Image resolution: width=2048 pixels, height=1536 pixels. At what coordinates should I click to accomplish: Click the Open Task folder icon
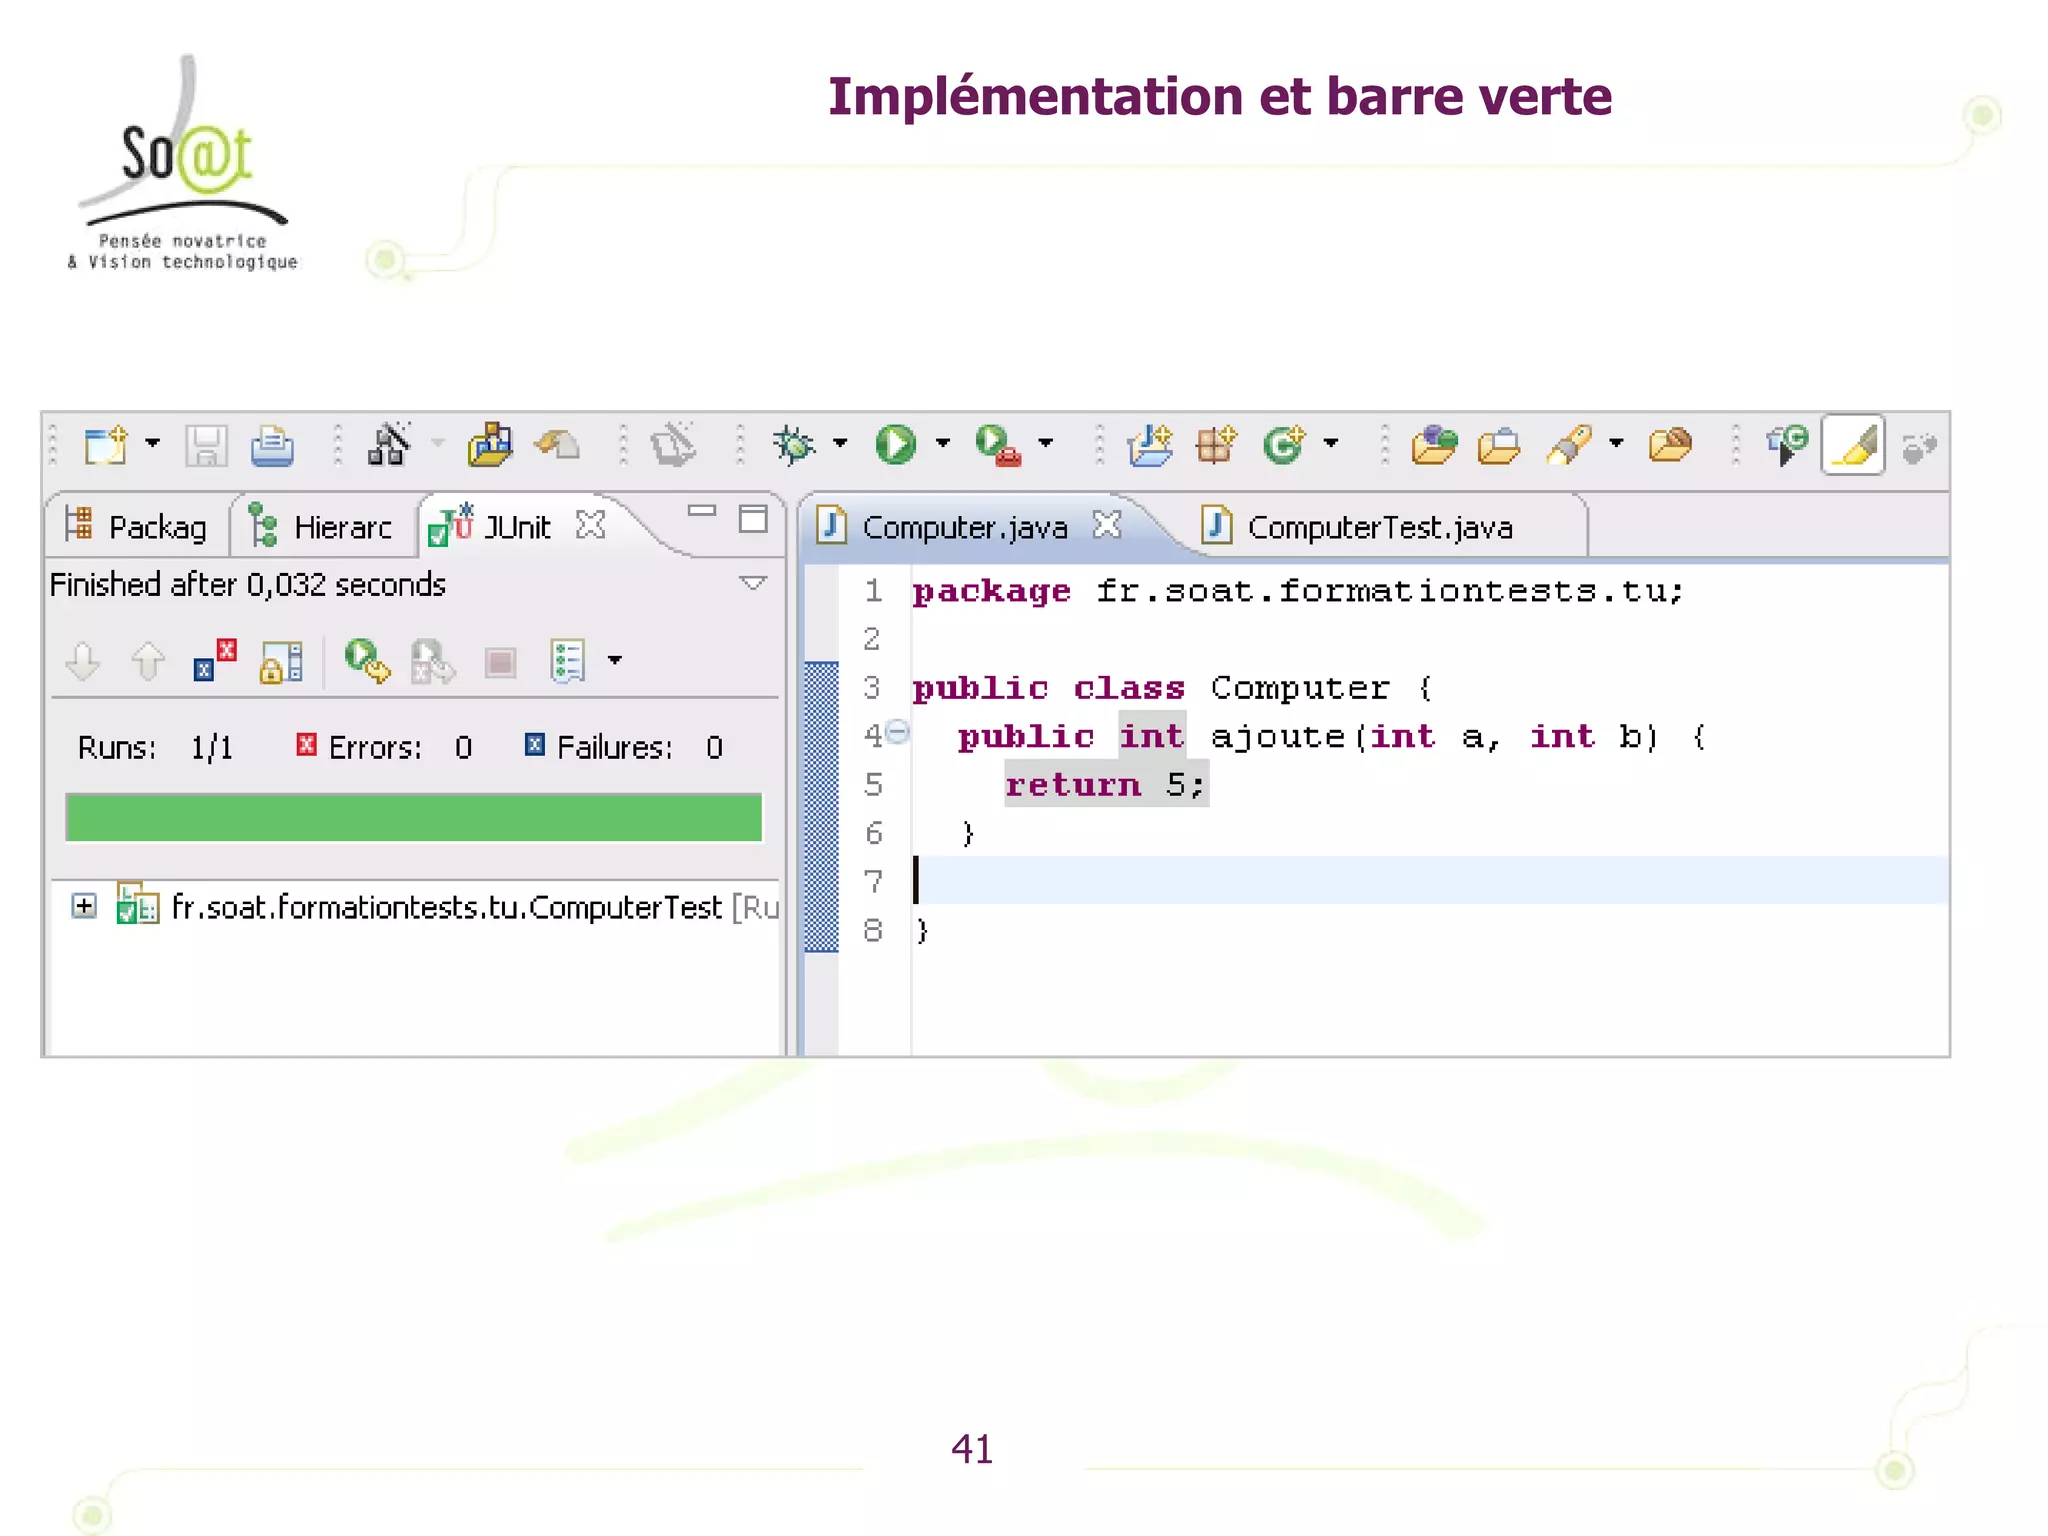point(1499,446)
